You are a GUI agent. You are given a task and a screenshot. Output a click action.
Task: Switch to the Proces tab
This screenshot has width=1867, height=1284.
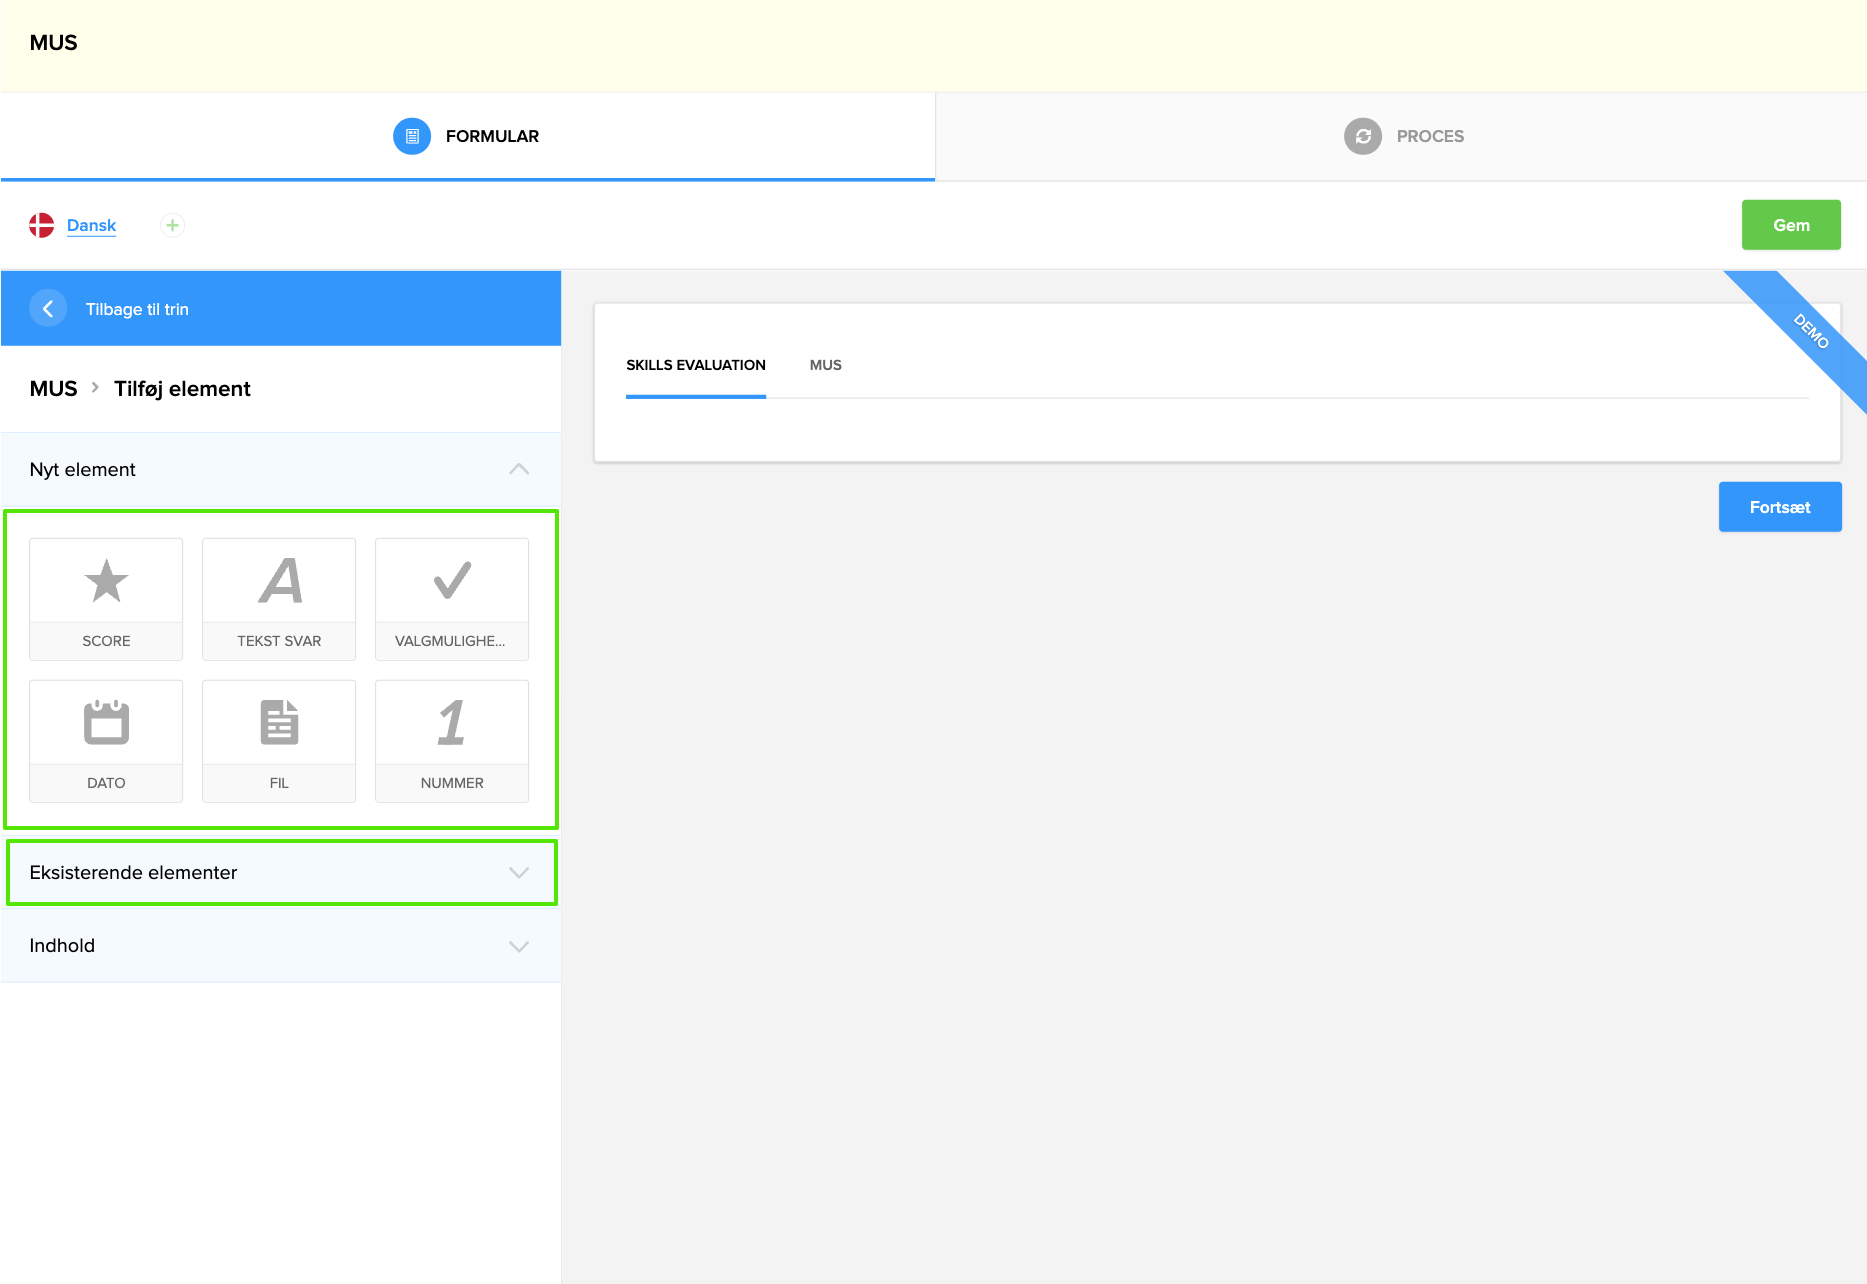coord(1403,136)
